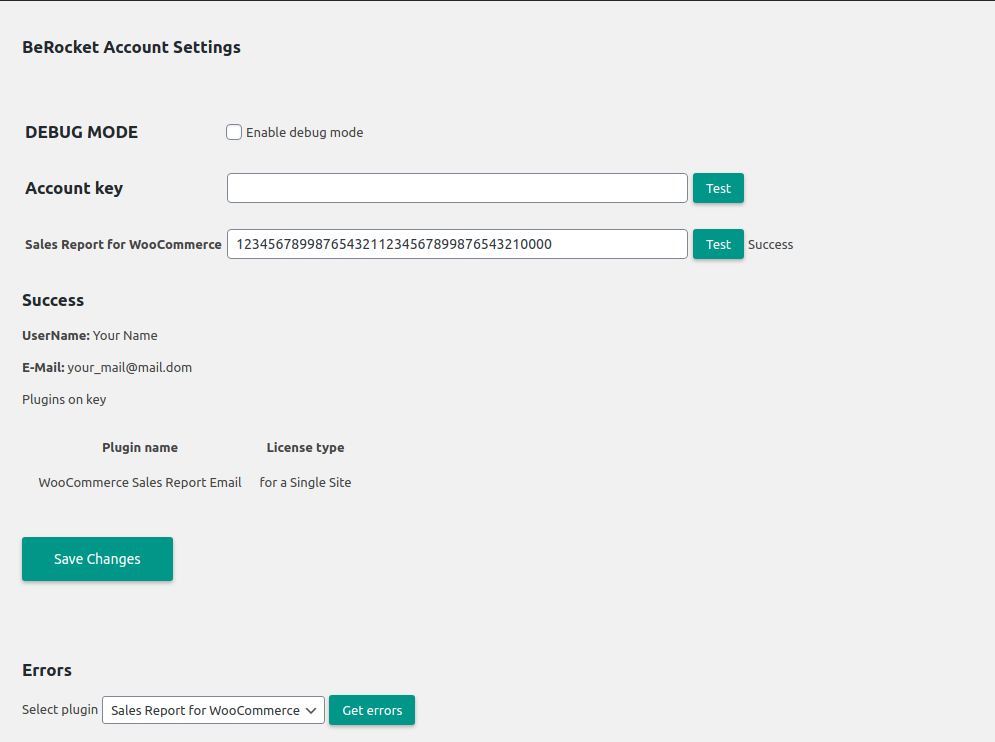Click the BeRocket Account Settings heading
This screenshot has height=742, width=995.
click(x=131, y=47)
